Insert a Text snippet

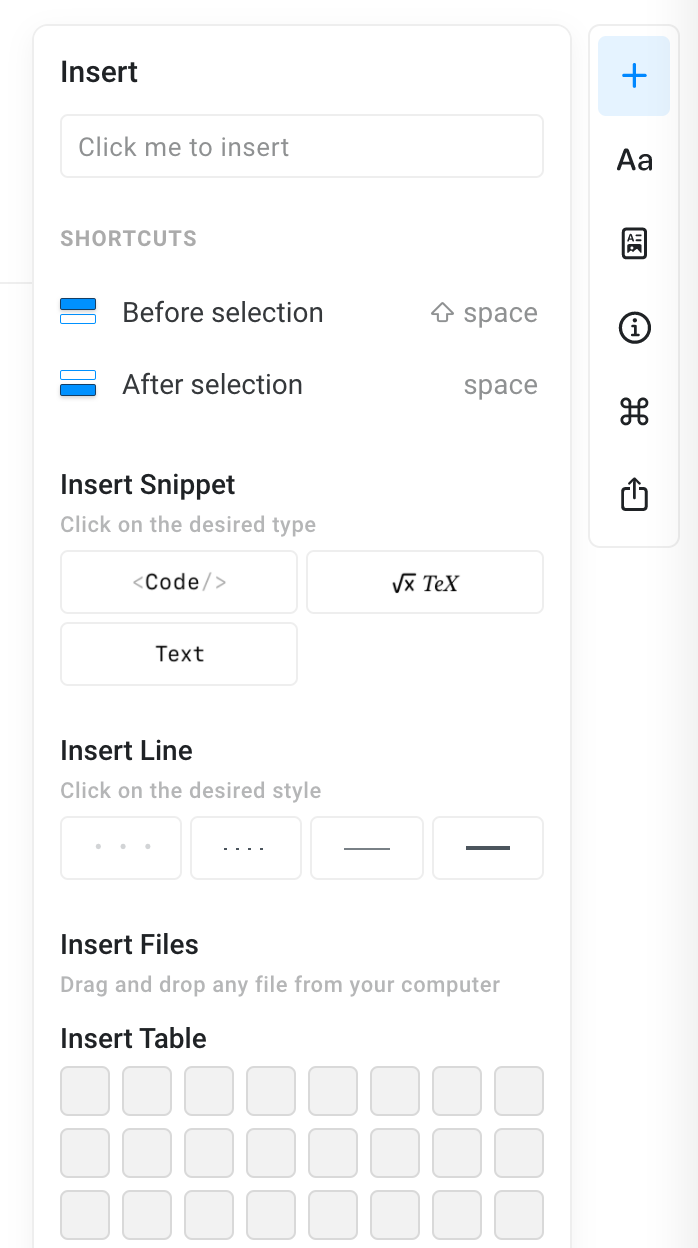[178, 654]
